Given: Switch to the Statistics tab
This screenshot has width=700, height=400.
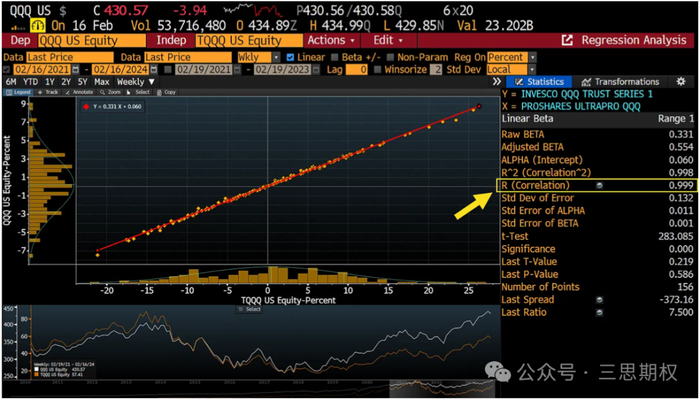Looking at the screenshot, I should tap(539, 82).
